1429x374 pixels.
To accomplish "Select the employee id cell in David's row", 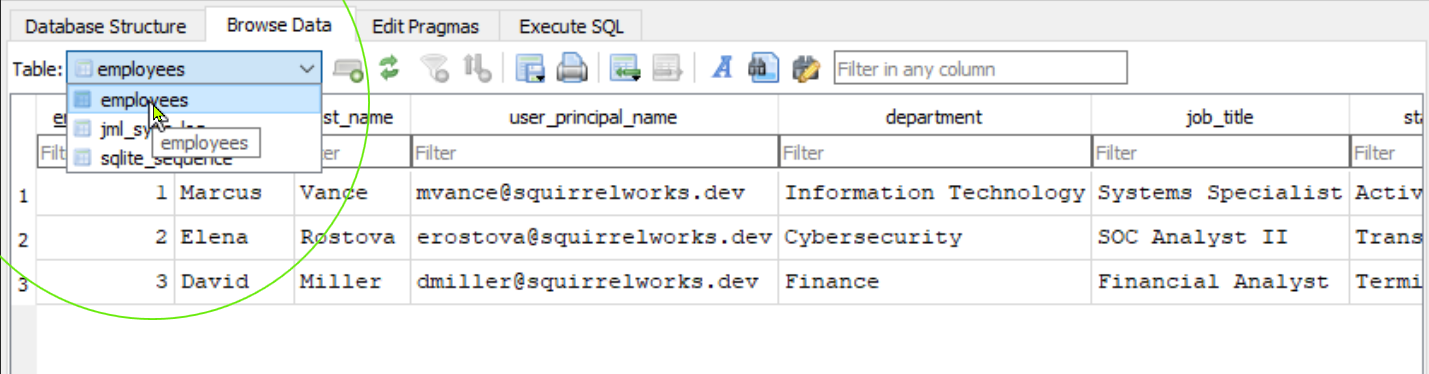I will [x=106, y=282].
